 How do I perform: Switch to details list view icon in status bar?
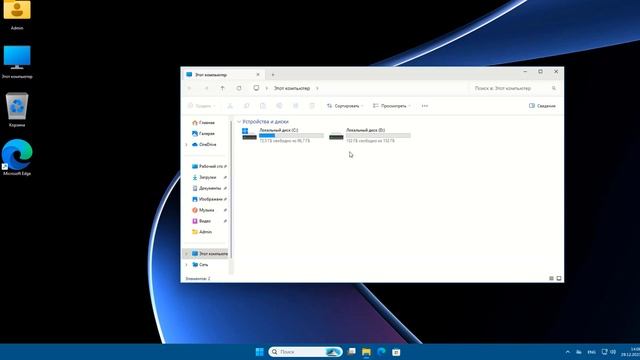coord(551,278)
